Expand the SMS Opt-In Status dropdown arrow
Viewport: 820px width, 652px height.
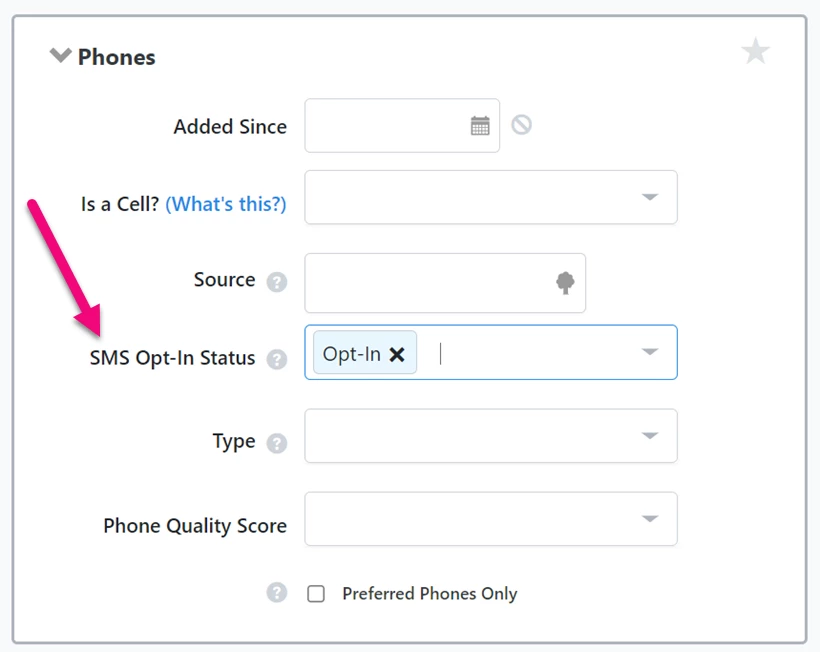(651, 353)
